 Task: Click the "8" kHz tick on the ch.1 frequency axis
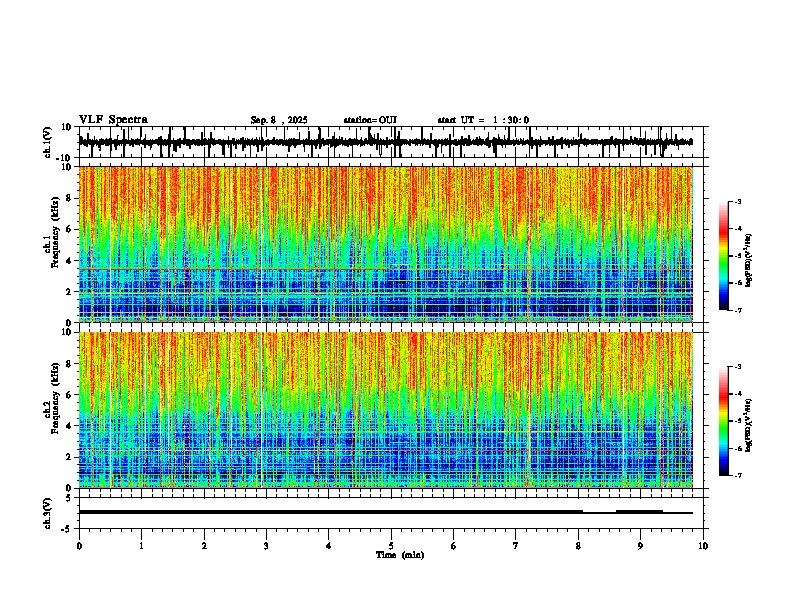(x=70, y=198)
